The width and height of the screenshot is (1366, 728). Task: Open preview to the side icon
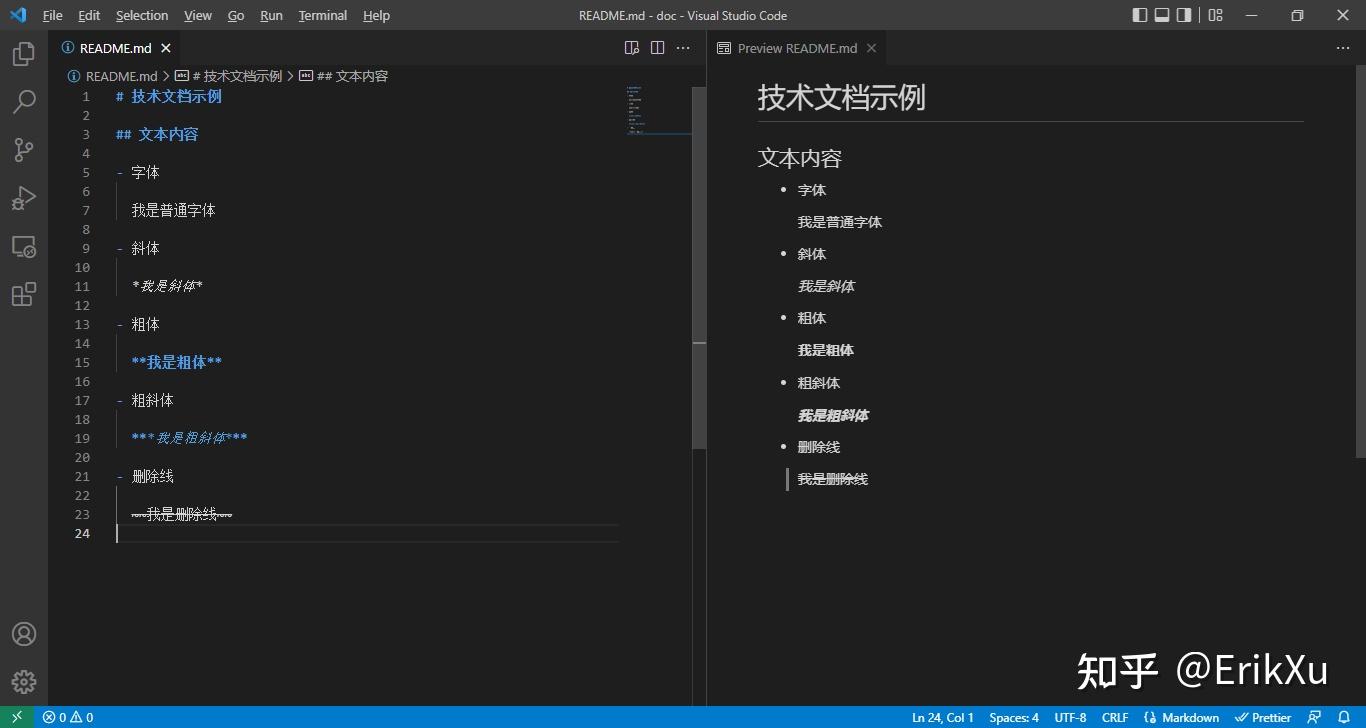click(632, 48)
